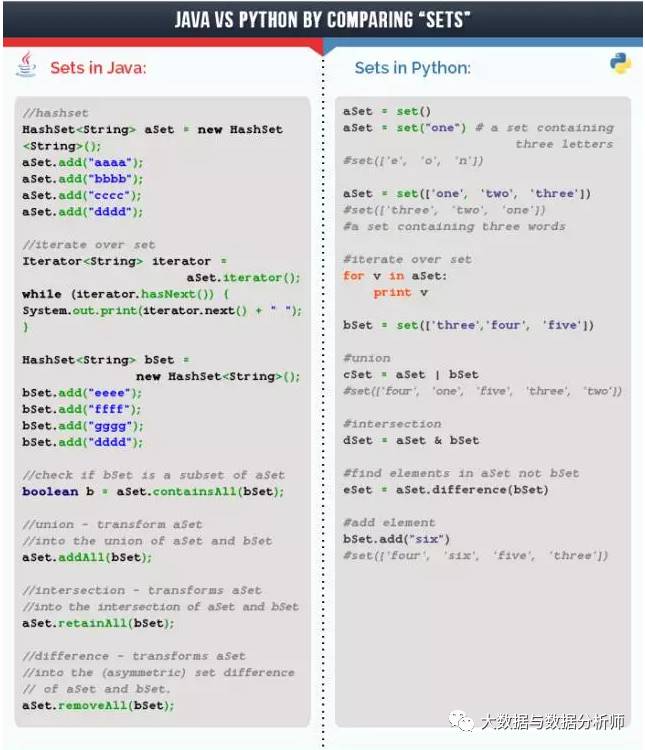The height and width of the screenshot is (750, 645).
Task: Click the 'for v in aSet:' line
Action: point(395,276)
